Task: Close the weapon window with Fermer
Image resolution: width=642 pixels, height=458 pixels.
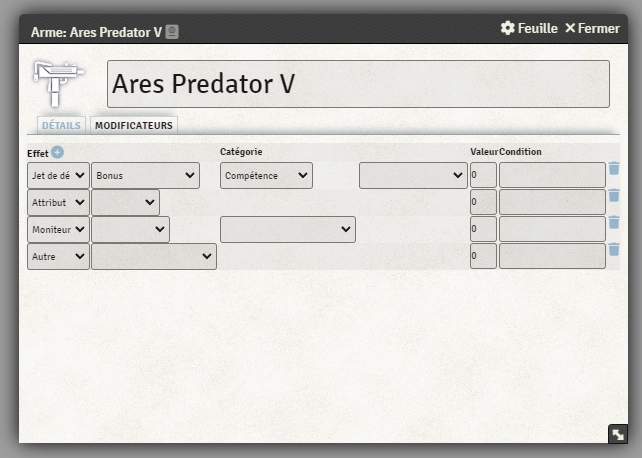Action: click(x=592, y=28)
